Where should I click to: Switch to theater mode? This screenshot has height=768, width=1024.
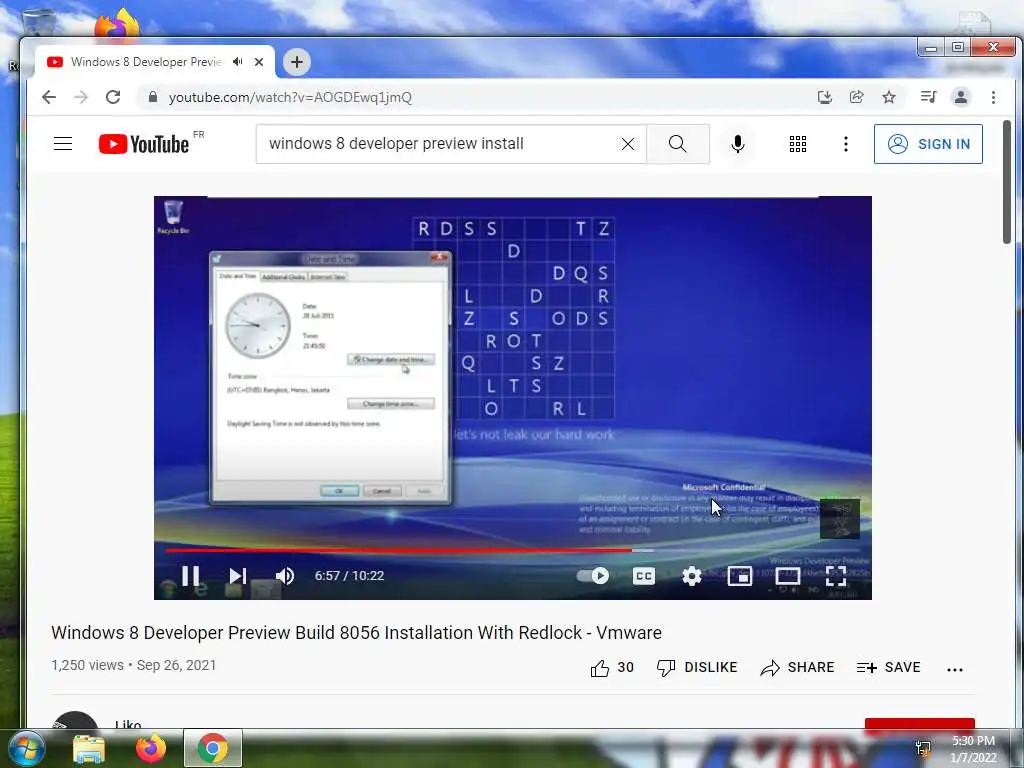pos(788,575)
